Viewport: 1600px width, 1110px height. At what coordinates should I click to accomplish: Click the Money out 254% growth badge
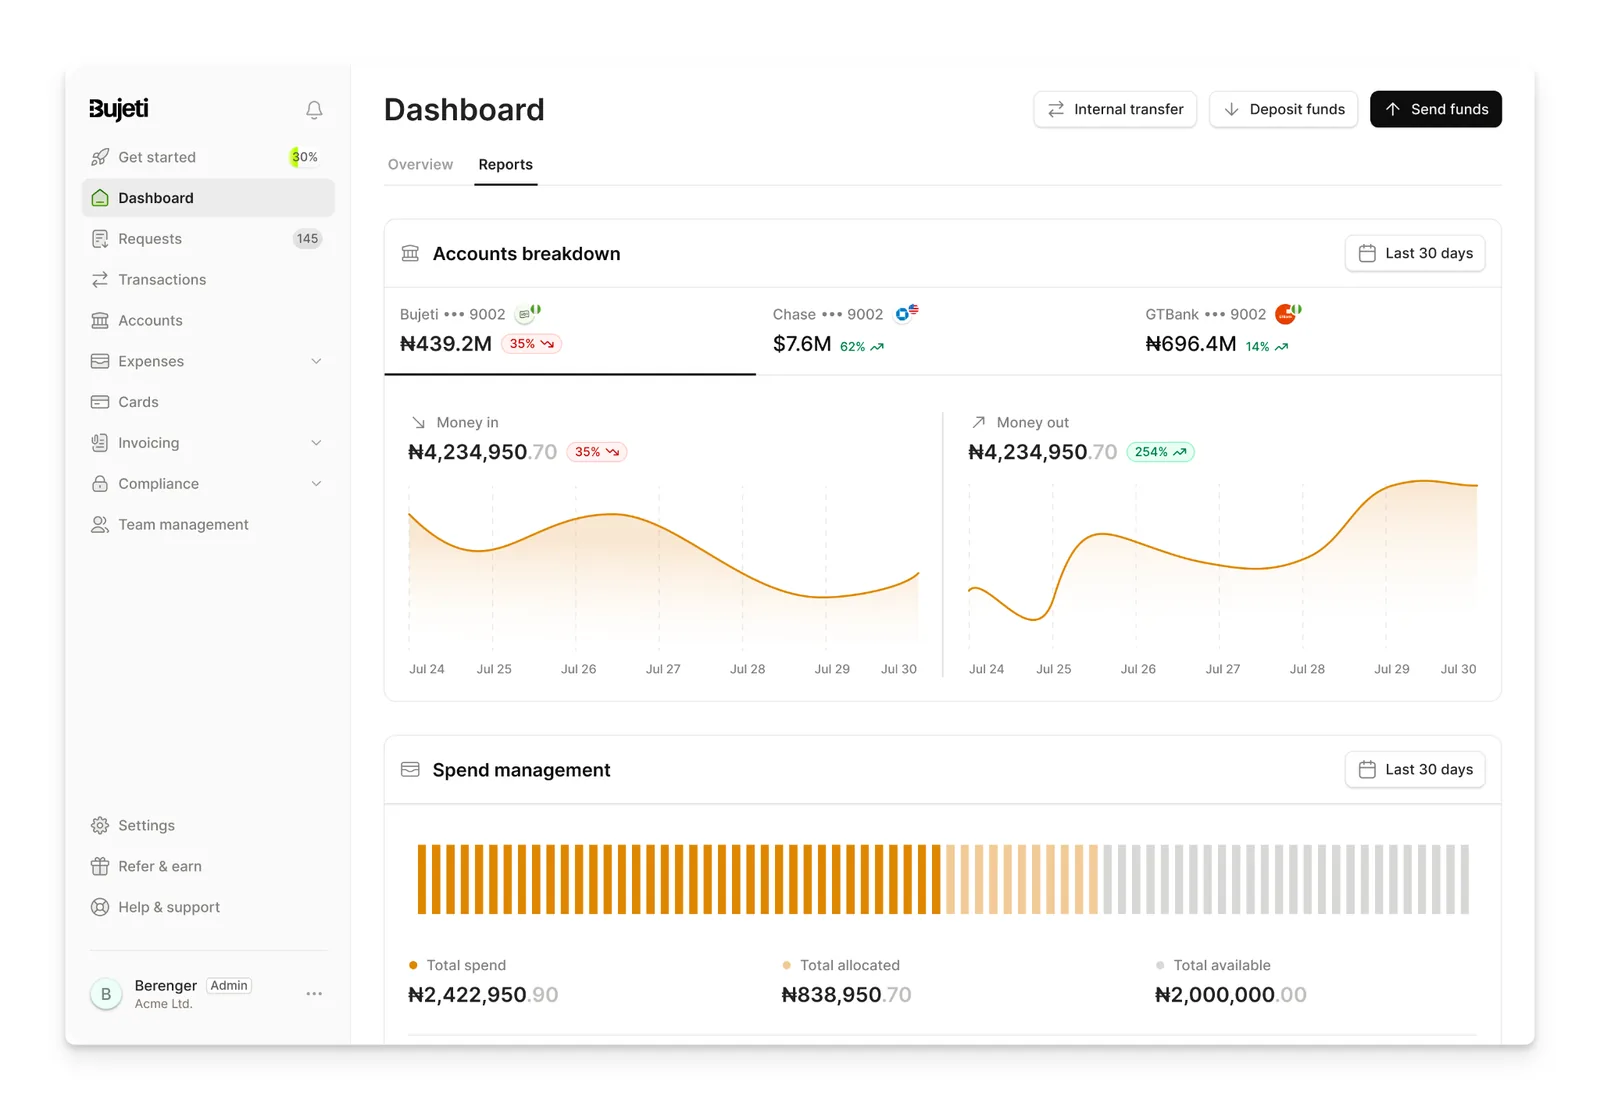coord(1160,453)
